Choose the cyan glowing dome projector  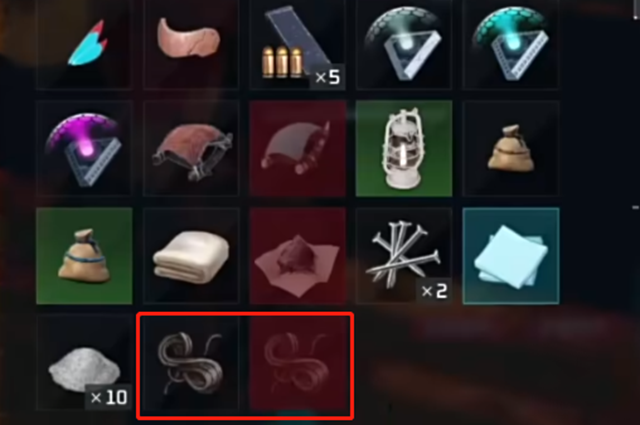click(511, 43)
